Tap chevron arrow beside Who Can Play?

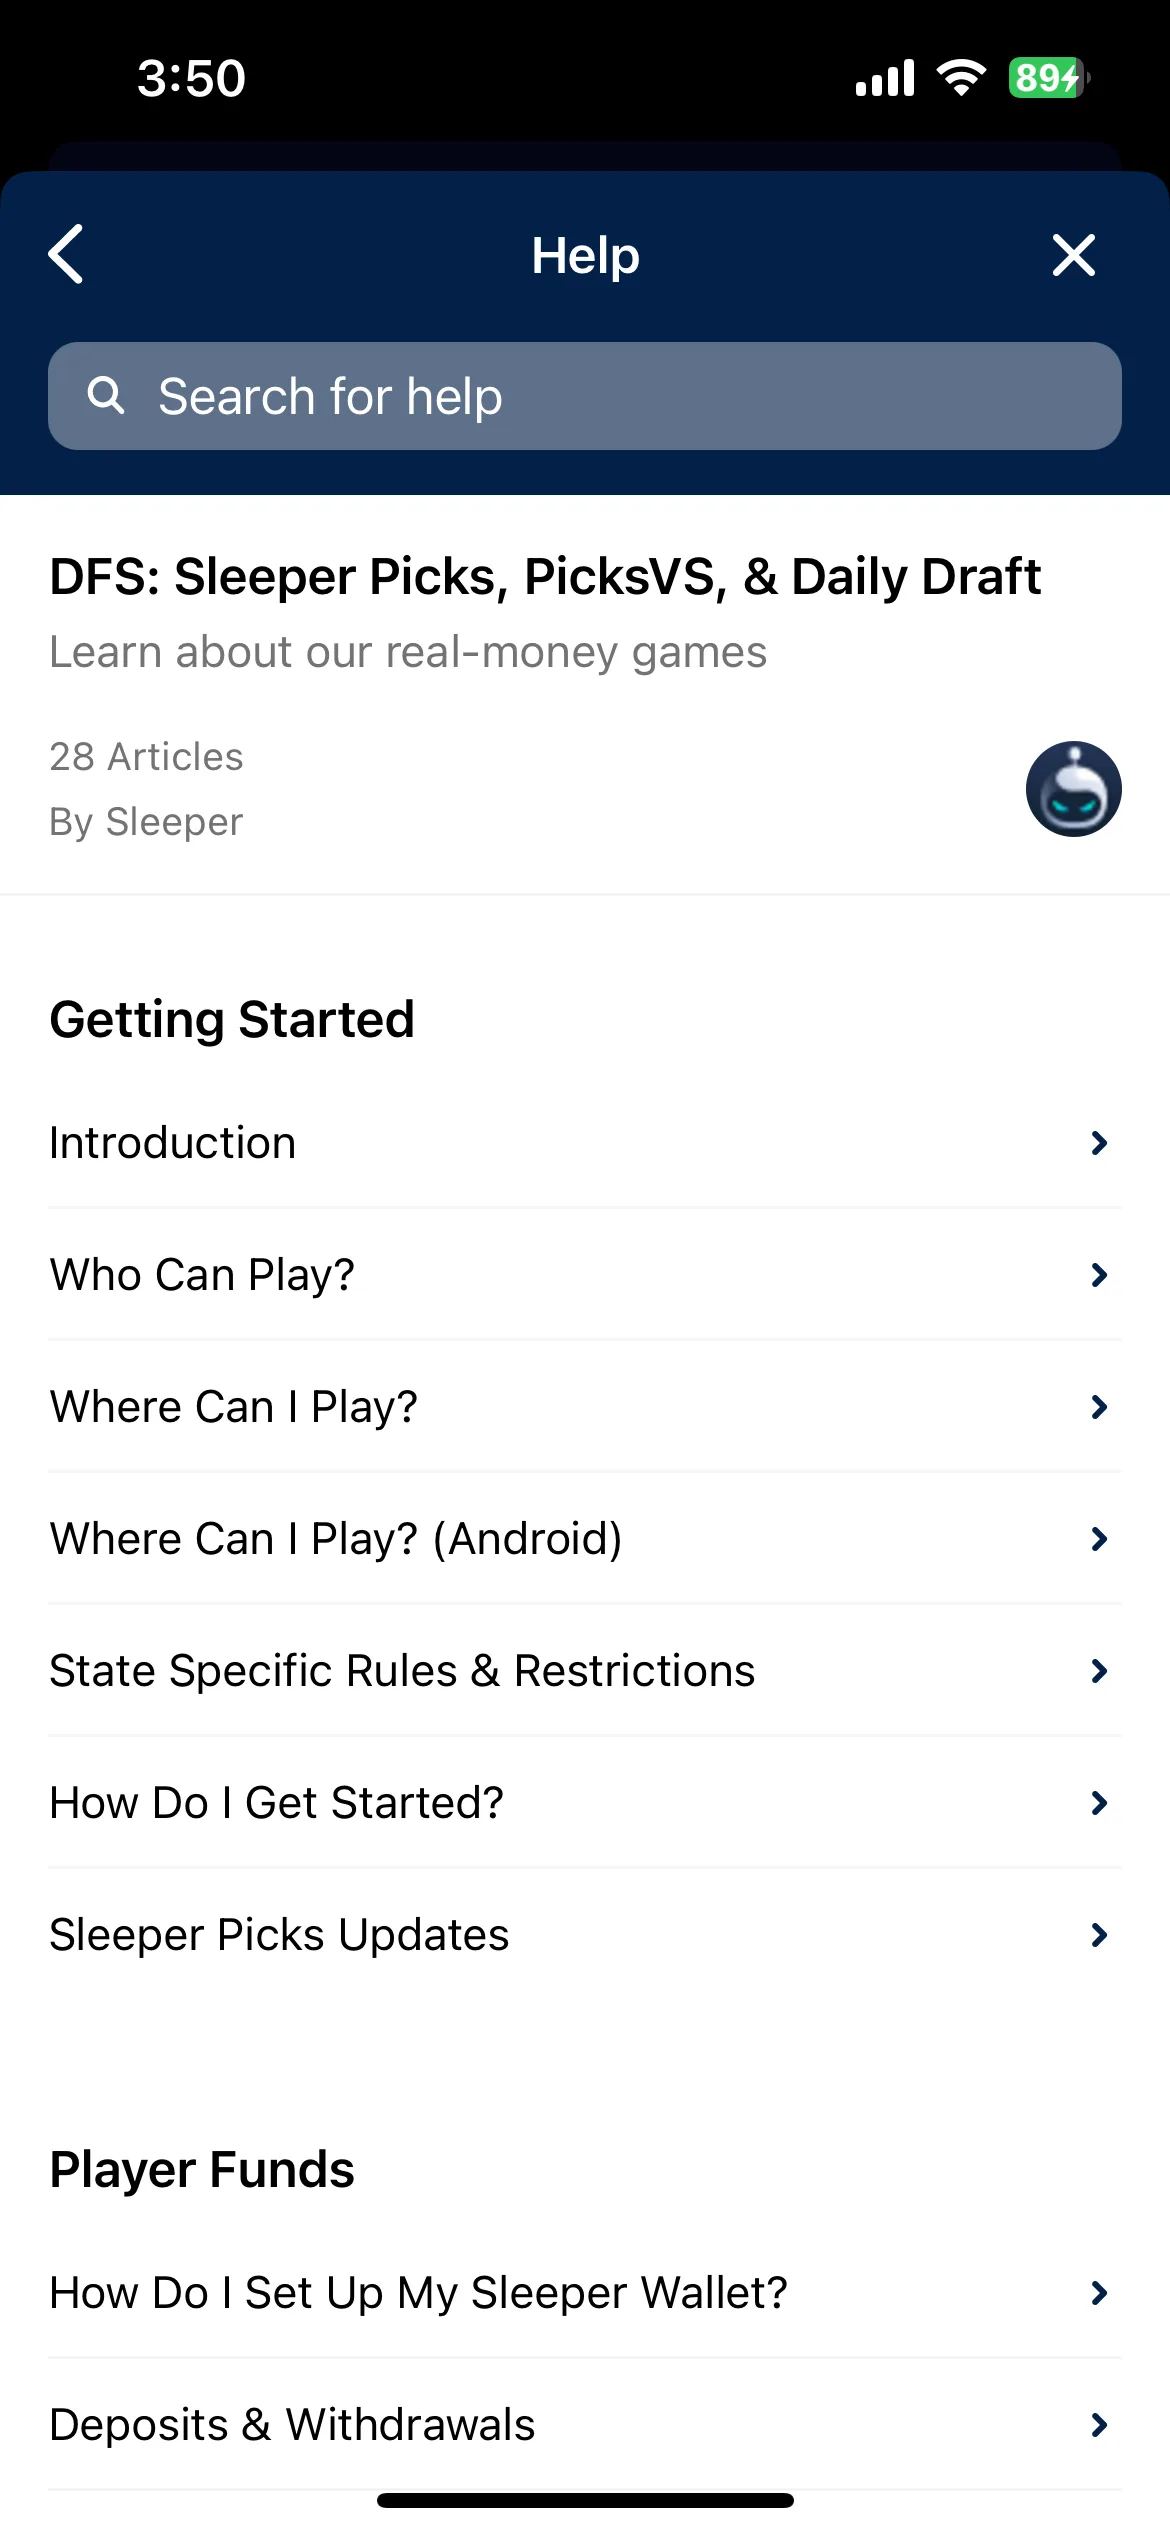pos(1099,1275)
